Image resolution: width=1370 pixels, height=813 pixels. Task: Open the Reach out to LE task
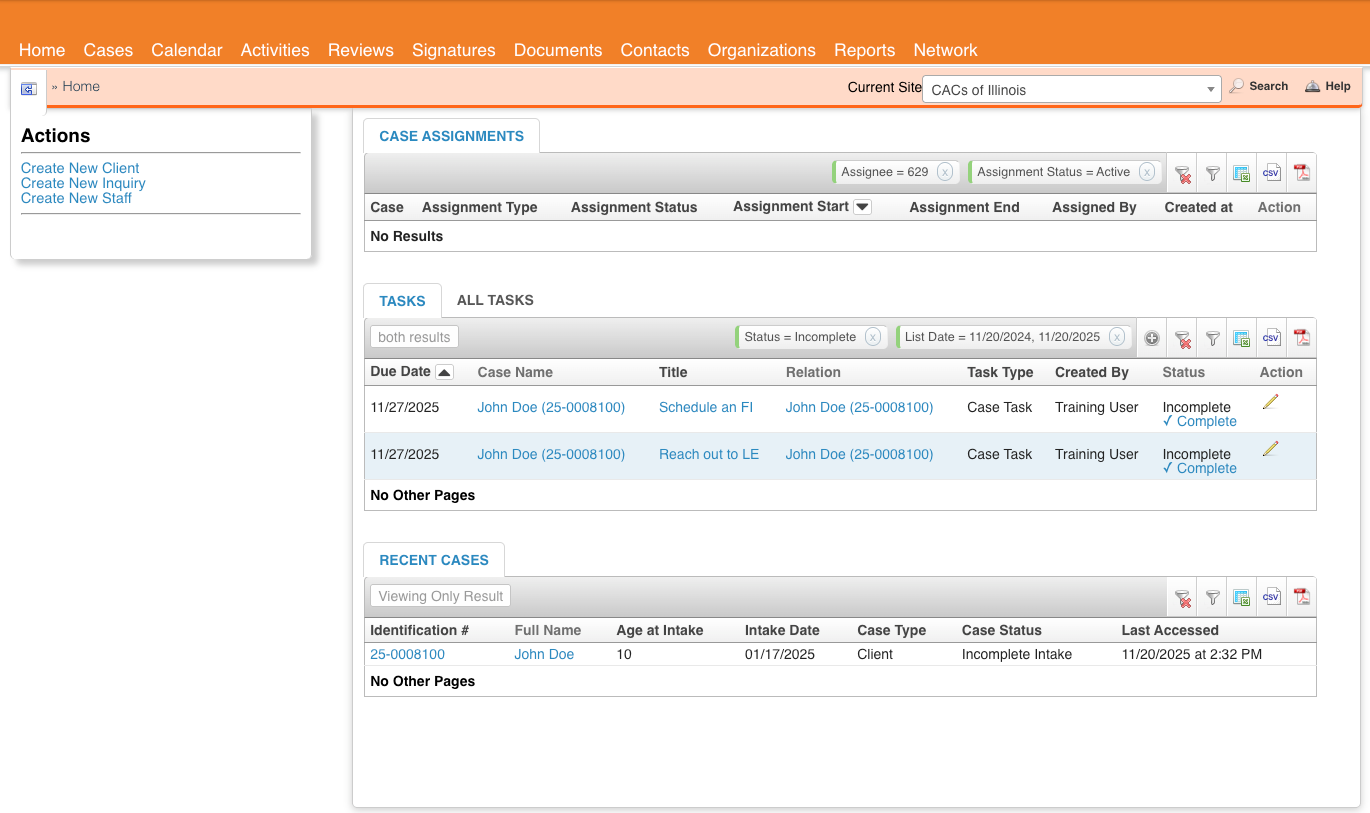(x=709, y=454)
